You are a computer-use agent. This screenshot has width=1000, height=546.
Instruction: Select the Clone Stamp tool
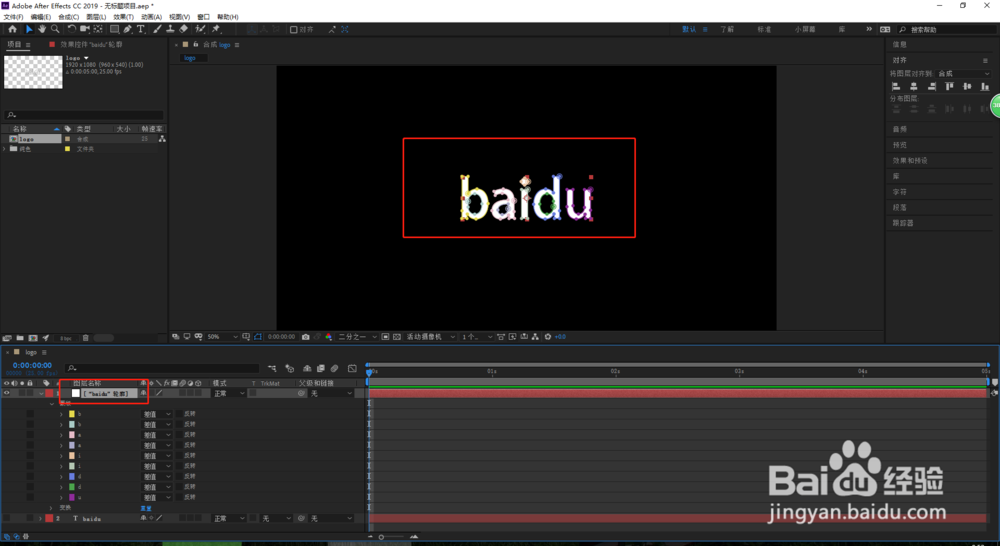coord(170,29)
